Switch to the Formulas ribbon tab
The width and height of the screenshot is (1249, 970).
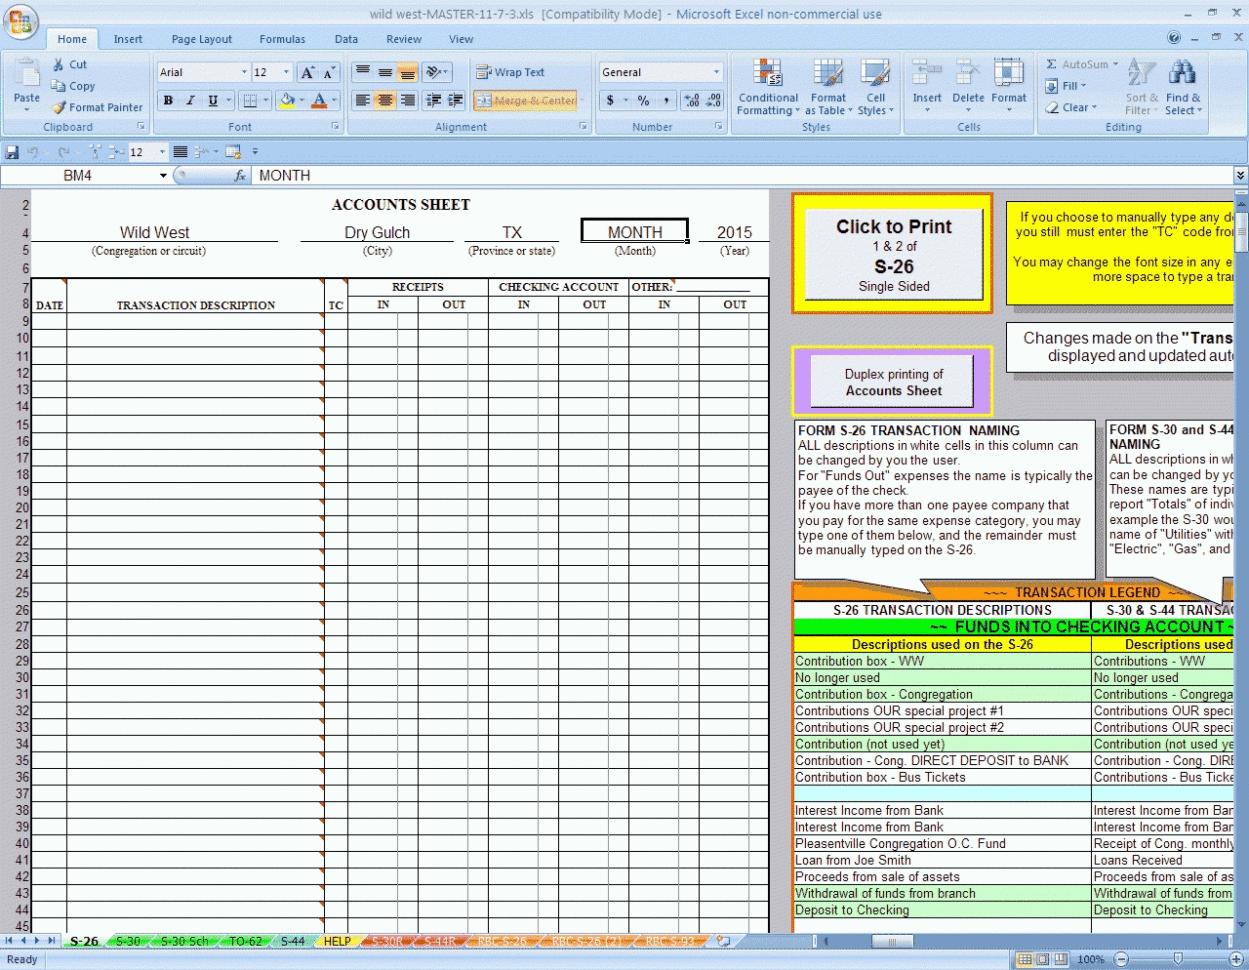click(x=282, y=39)
